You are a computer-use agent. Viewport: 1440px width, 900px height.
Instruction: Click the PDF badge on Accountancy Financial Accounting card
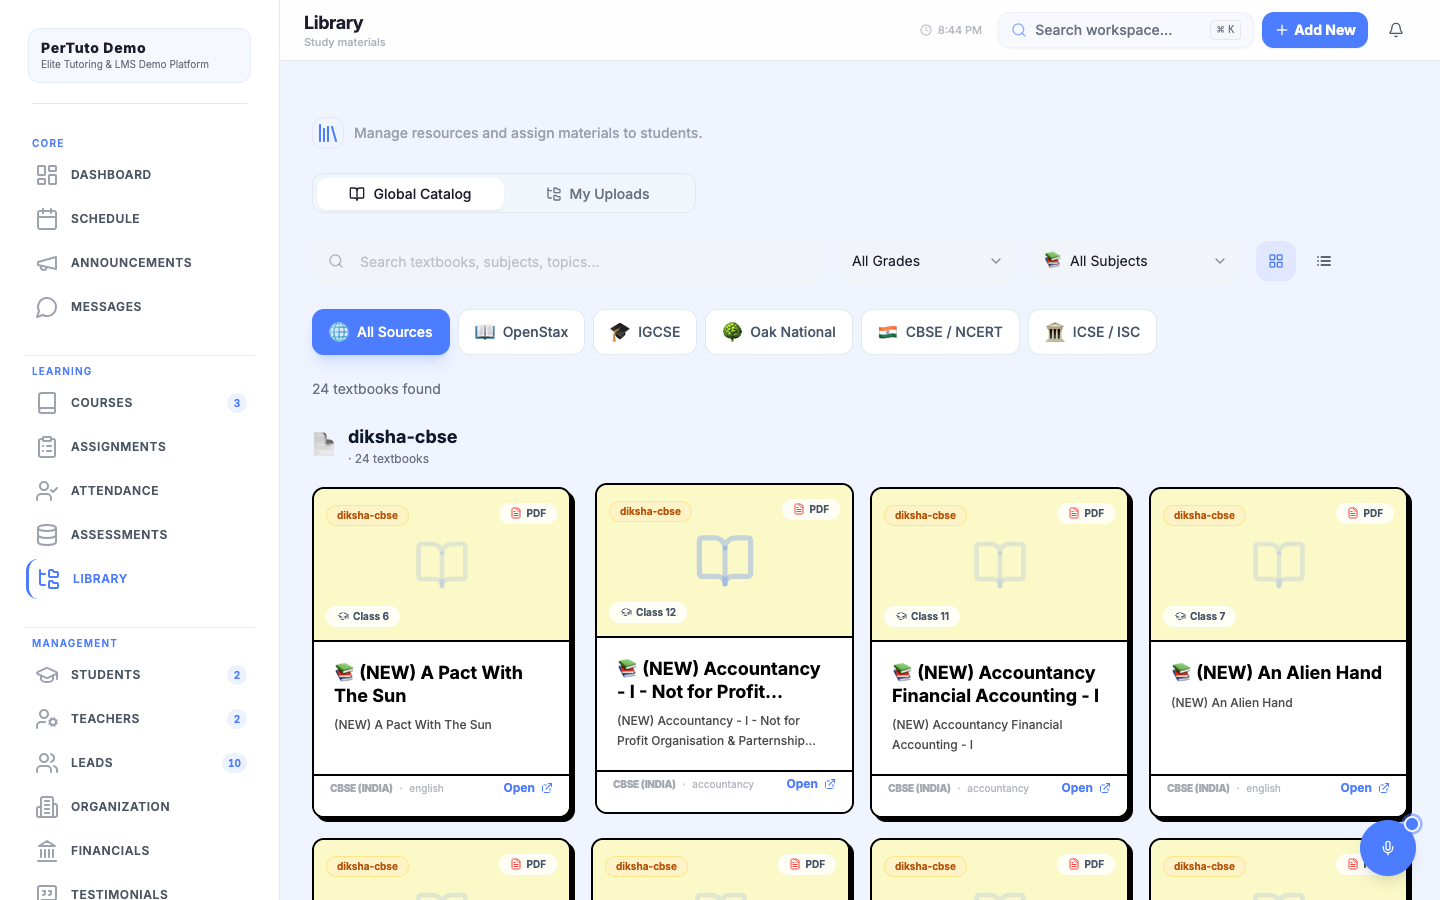[1086, 513]
